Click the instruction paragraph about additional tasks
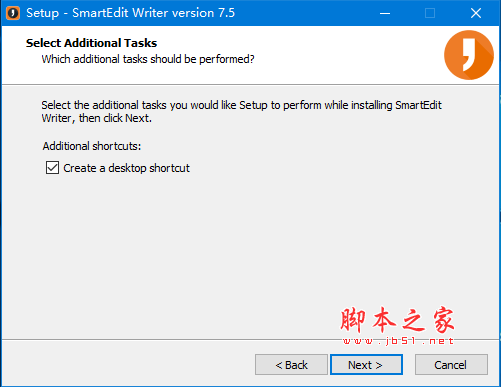 (x=241, y=112)
